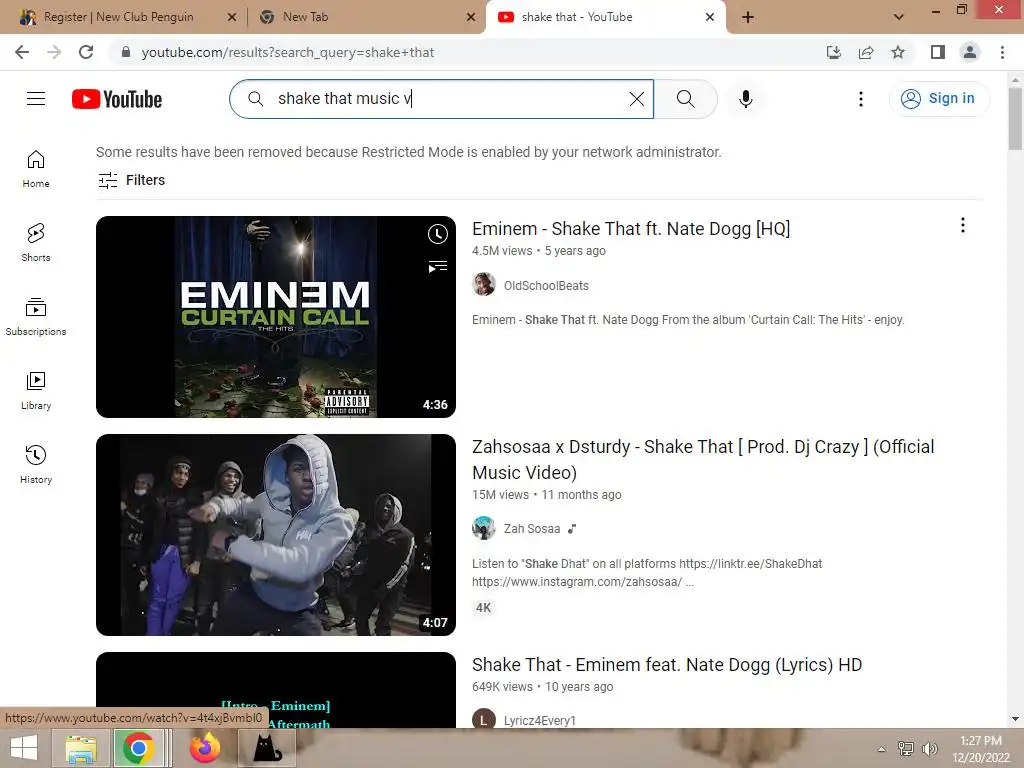Visit Zah Sosaa channel name

(x=532, y=528)
